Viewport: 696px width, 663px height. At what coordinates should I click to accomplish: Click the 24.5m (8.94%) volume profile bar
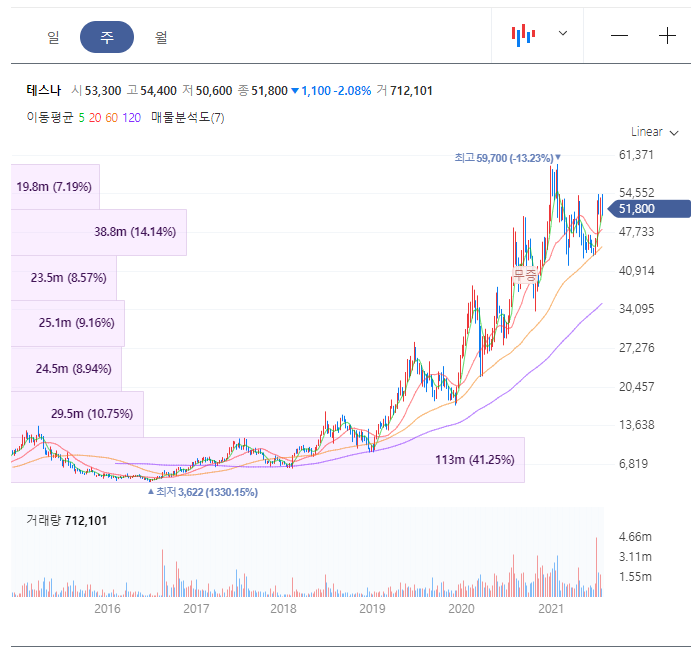tap(66, 369)
